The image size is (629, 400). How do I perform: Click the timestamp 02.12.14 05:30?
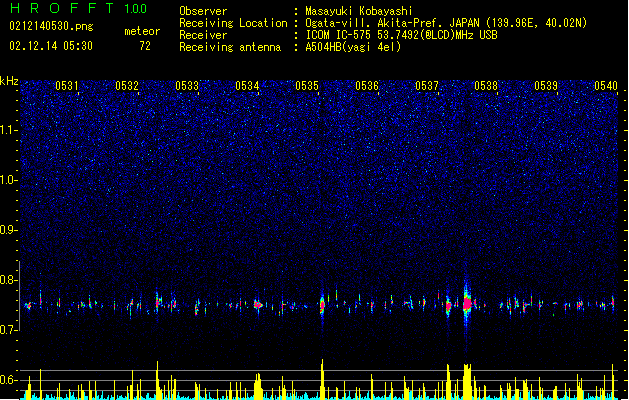pos(51,46)
